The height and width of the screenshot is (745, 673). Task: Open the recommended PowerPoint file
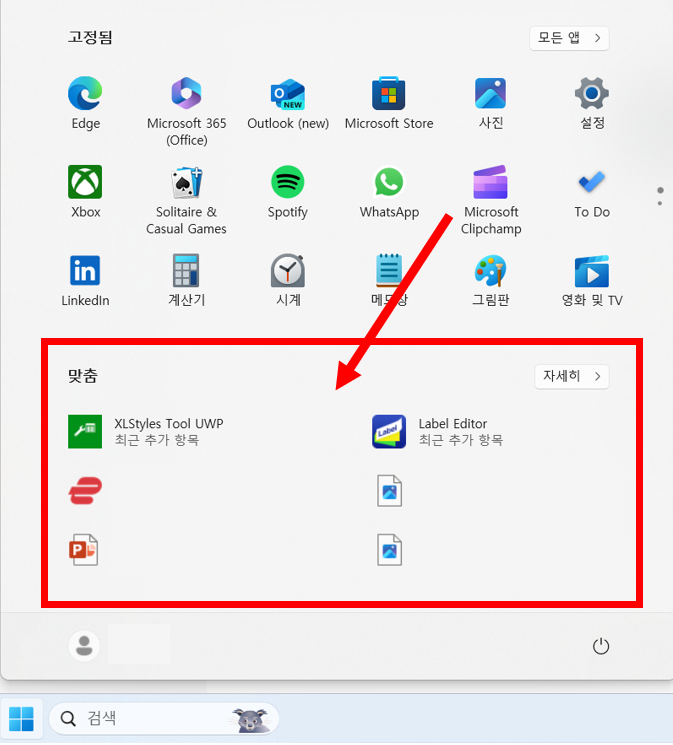click(84, 550)
